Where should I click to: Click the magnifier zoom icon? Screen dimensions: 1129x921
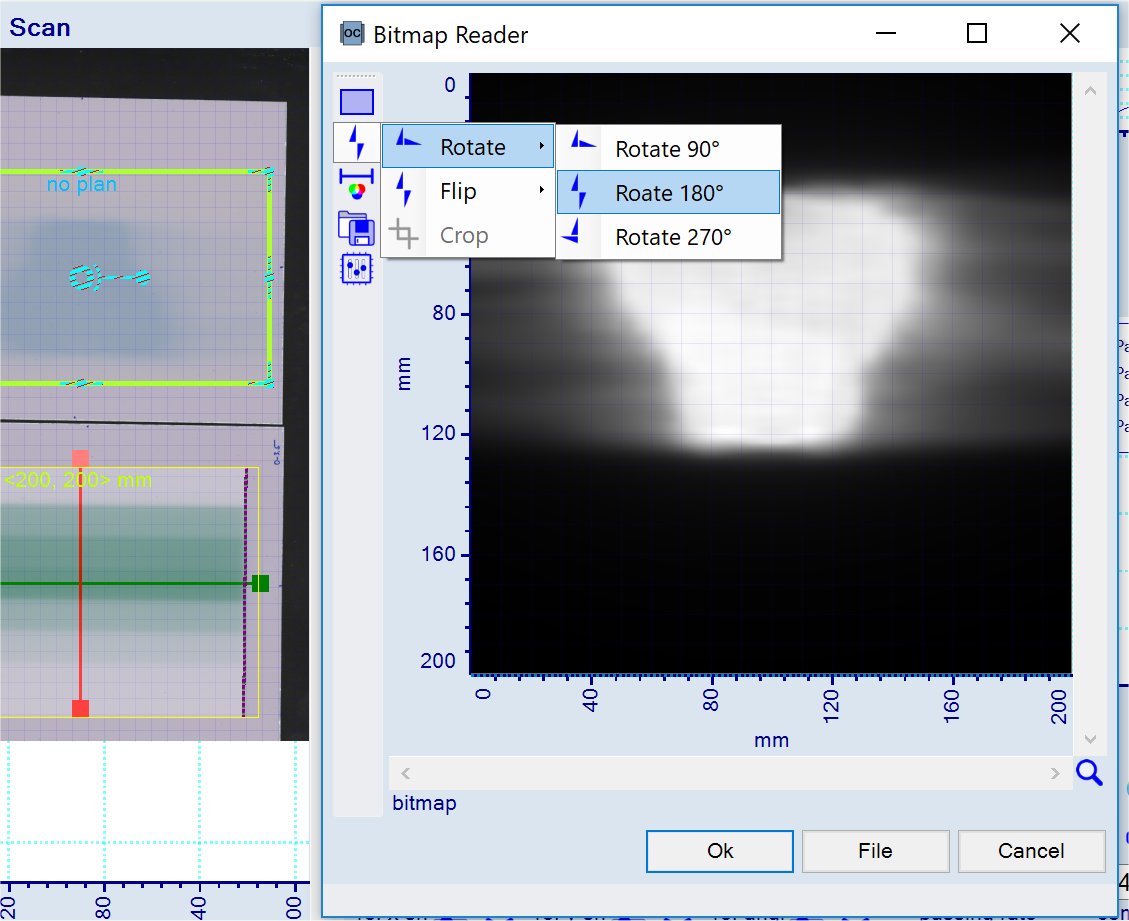1089,772
